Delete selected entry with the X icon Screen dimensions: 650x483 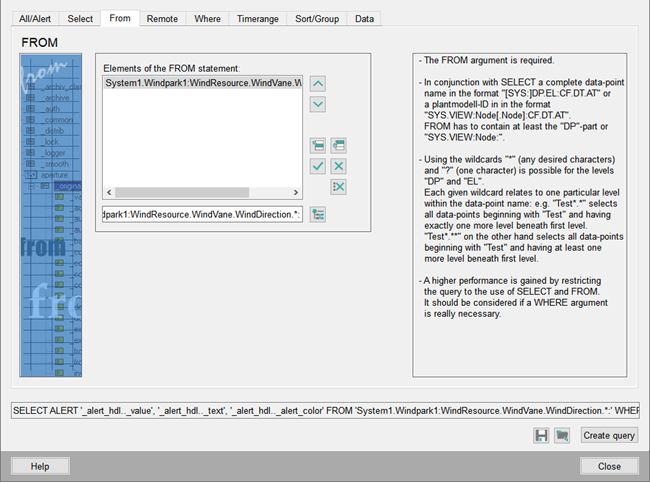coord(339,166)
